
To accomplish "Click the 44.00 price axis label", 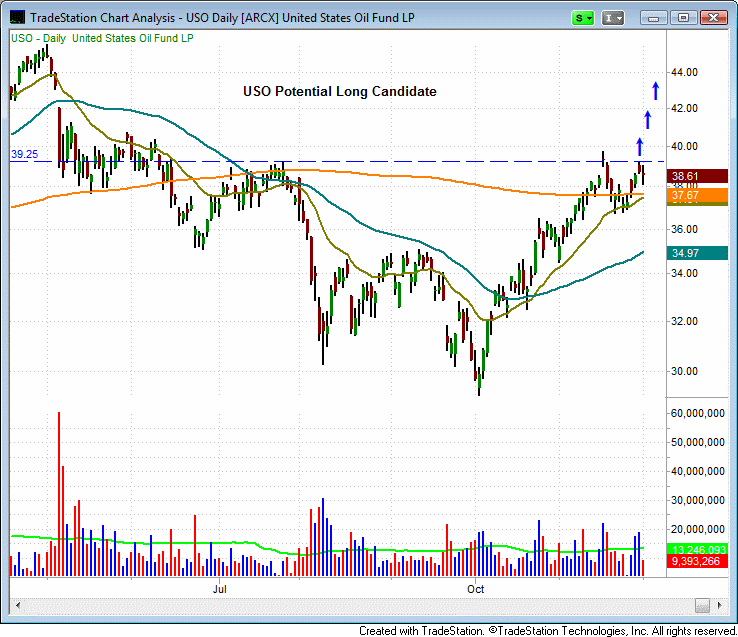I will point(685,73).
